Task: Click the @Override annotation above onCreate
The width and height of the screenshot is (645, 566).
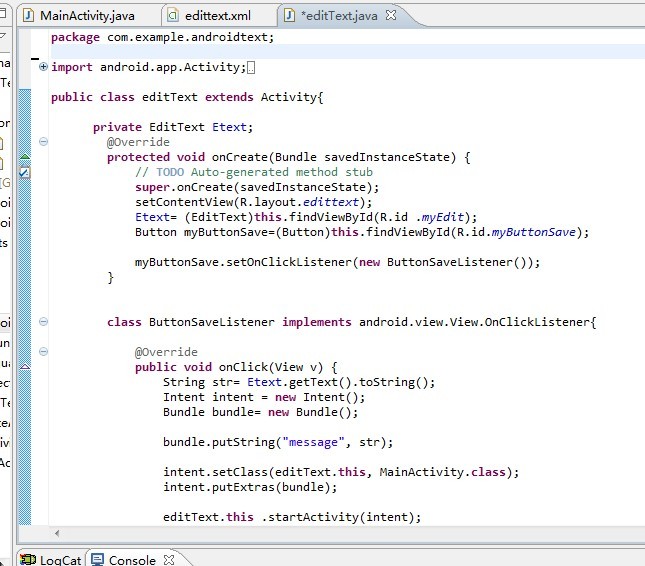Action: 138,142
